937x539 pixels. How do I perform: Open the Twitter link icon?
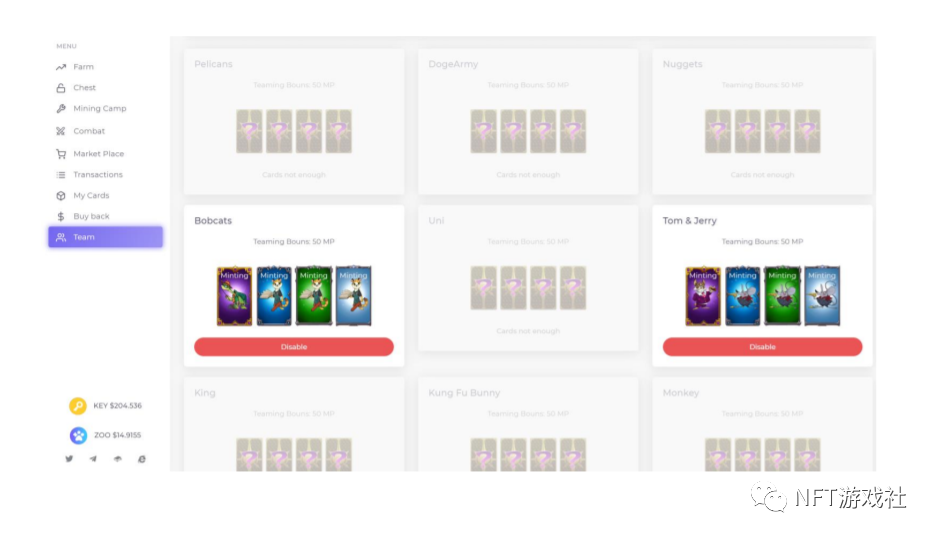click(x=69, y=459)
